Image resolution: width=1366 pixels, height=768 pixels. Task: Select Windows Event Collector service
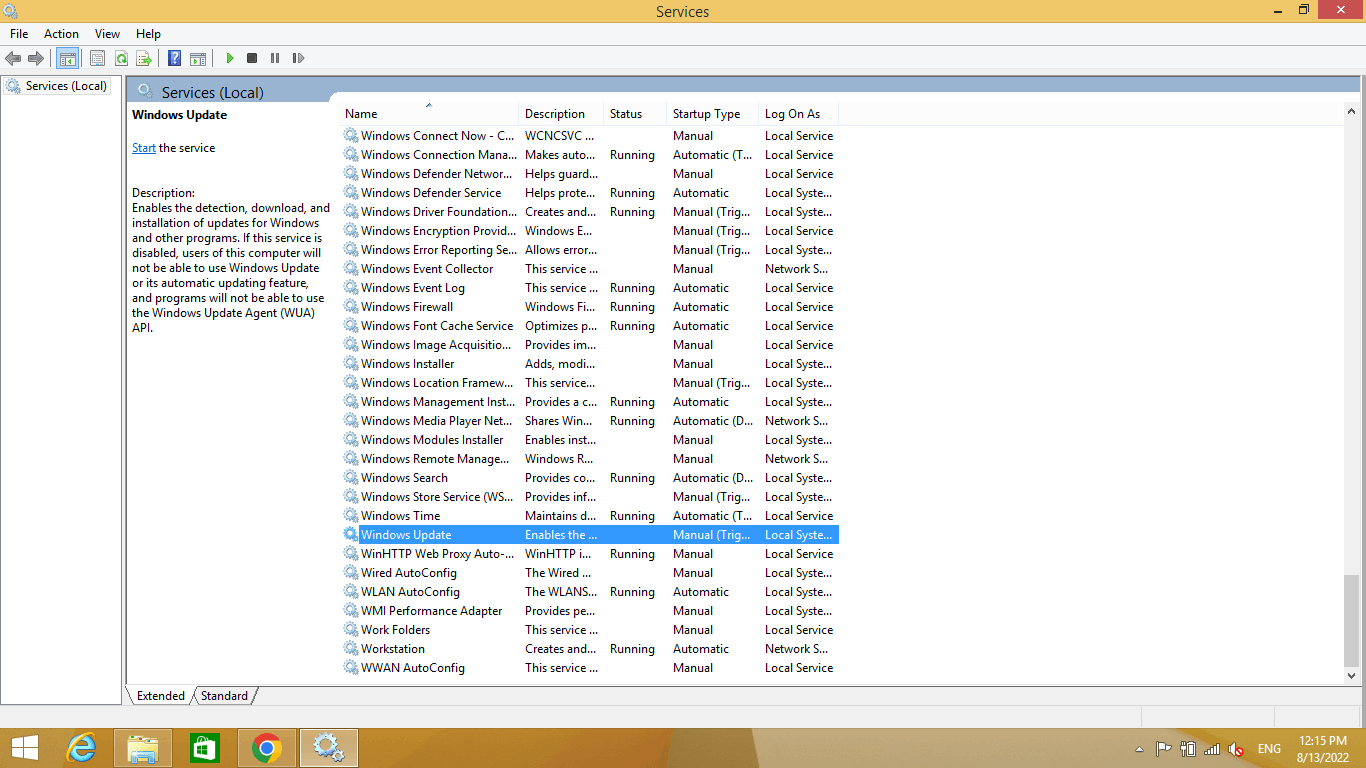(x=590, y=269)
